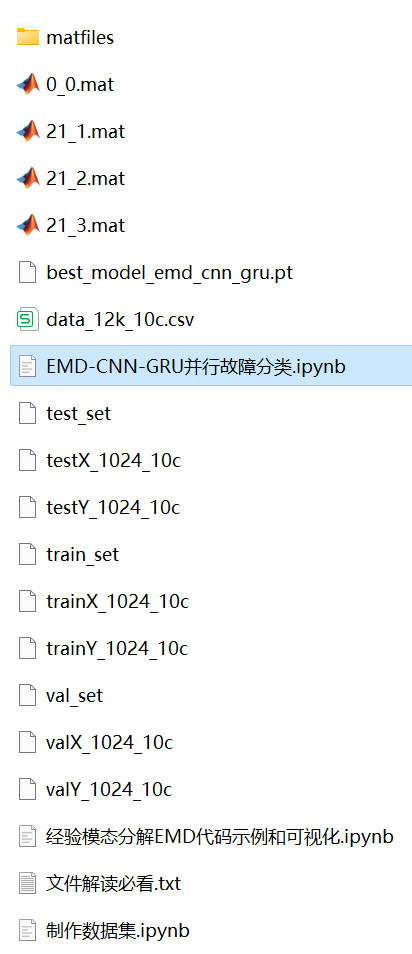412x954 pixels.
Task: Select the 21_3.mat MATLAB file icon
Action: point(27,225)
